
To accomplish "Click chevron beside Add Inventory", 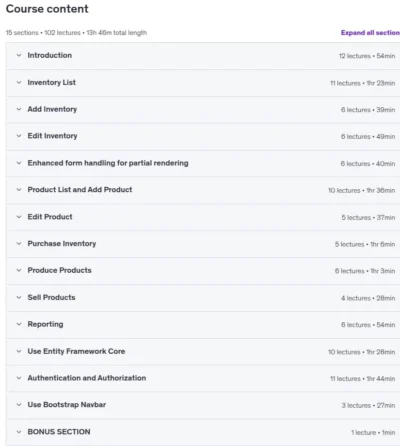I will [19, 109].
